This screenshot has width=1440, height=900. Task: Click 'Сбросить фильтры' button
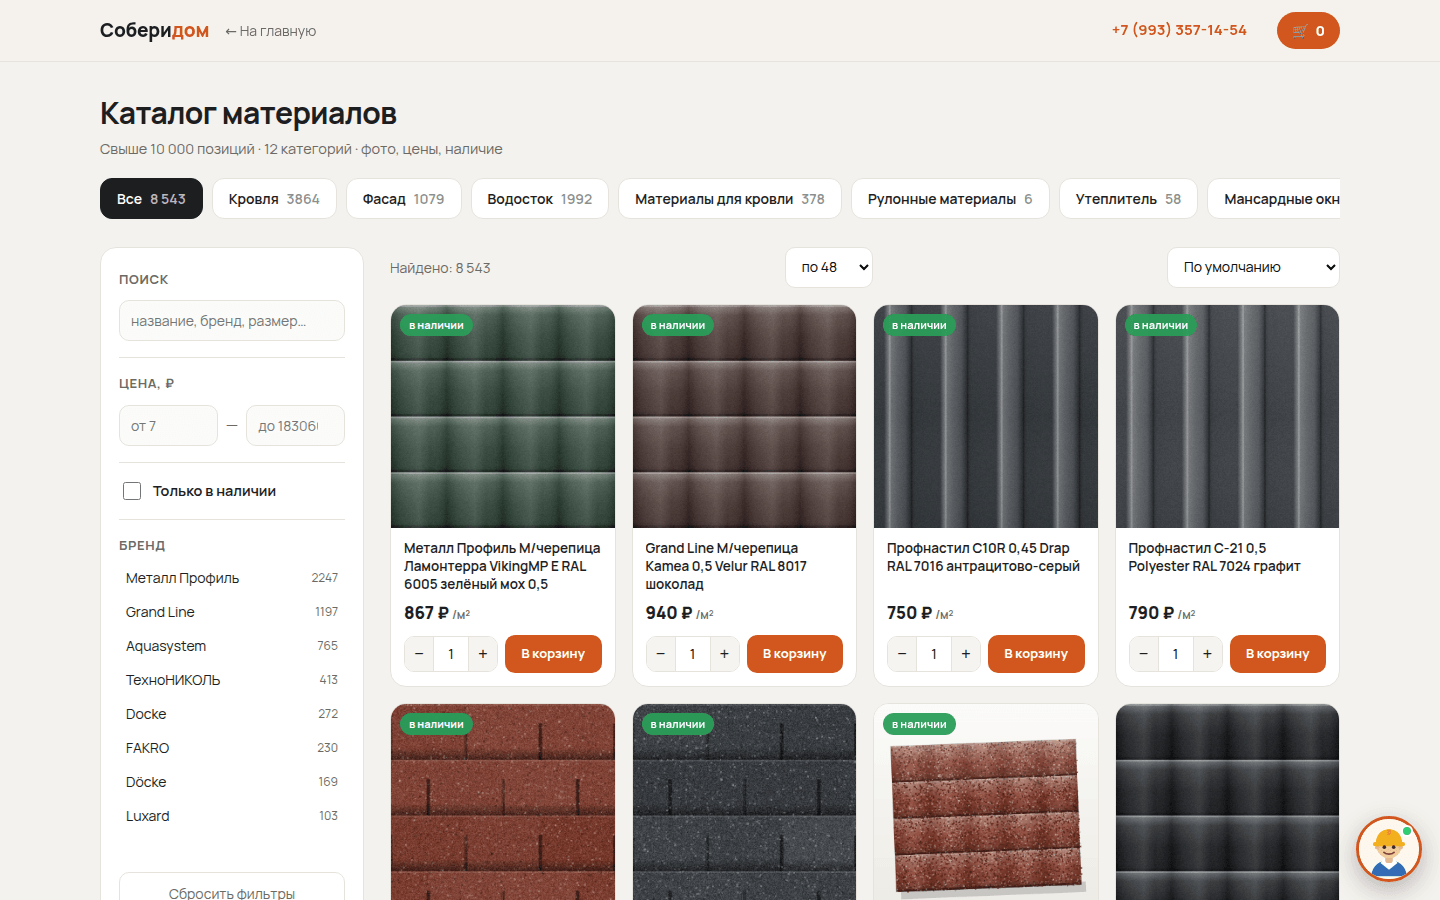[x=232, y=887]
